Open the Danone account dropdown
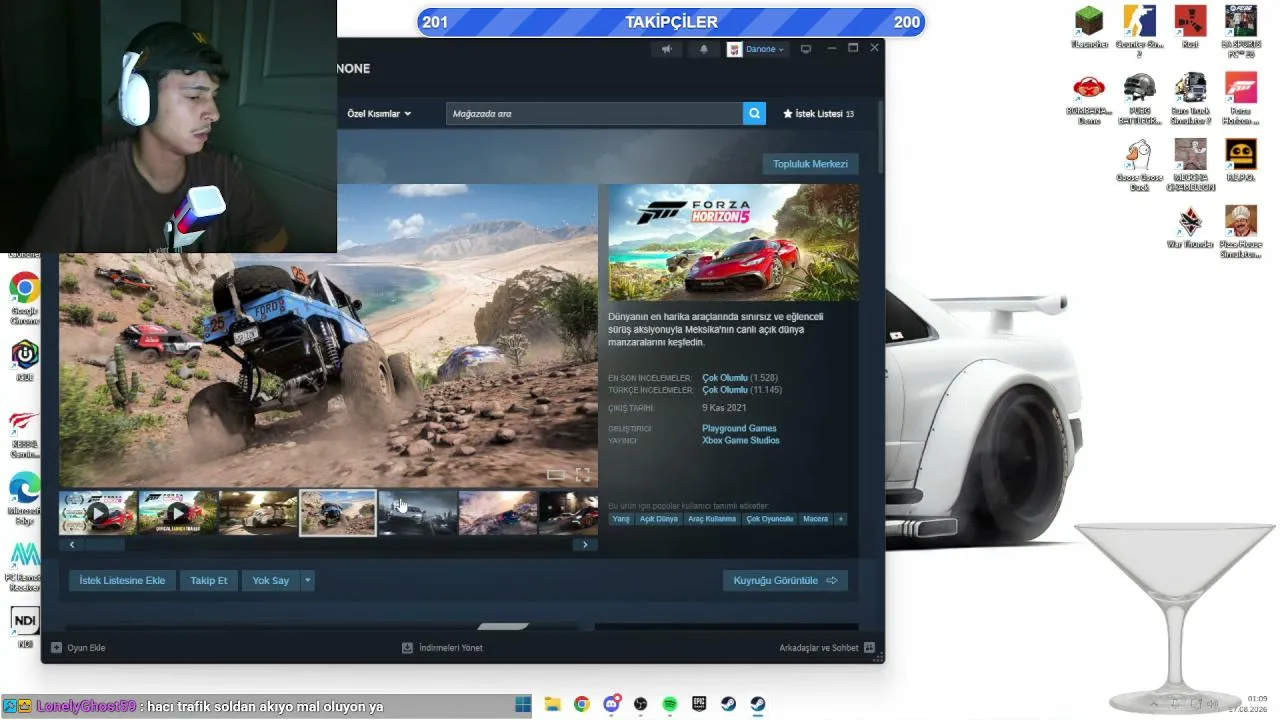This screenshot has height=720, width=1280. pyautogui.click(x=756, y=49)
